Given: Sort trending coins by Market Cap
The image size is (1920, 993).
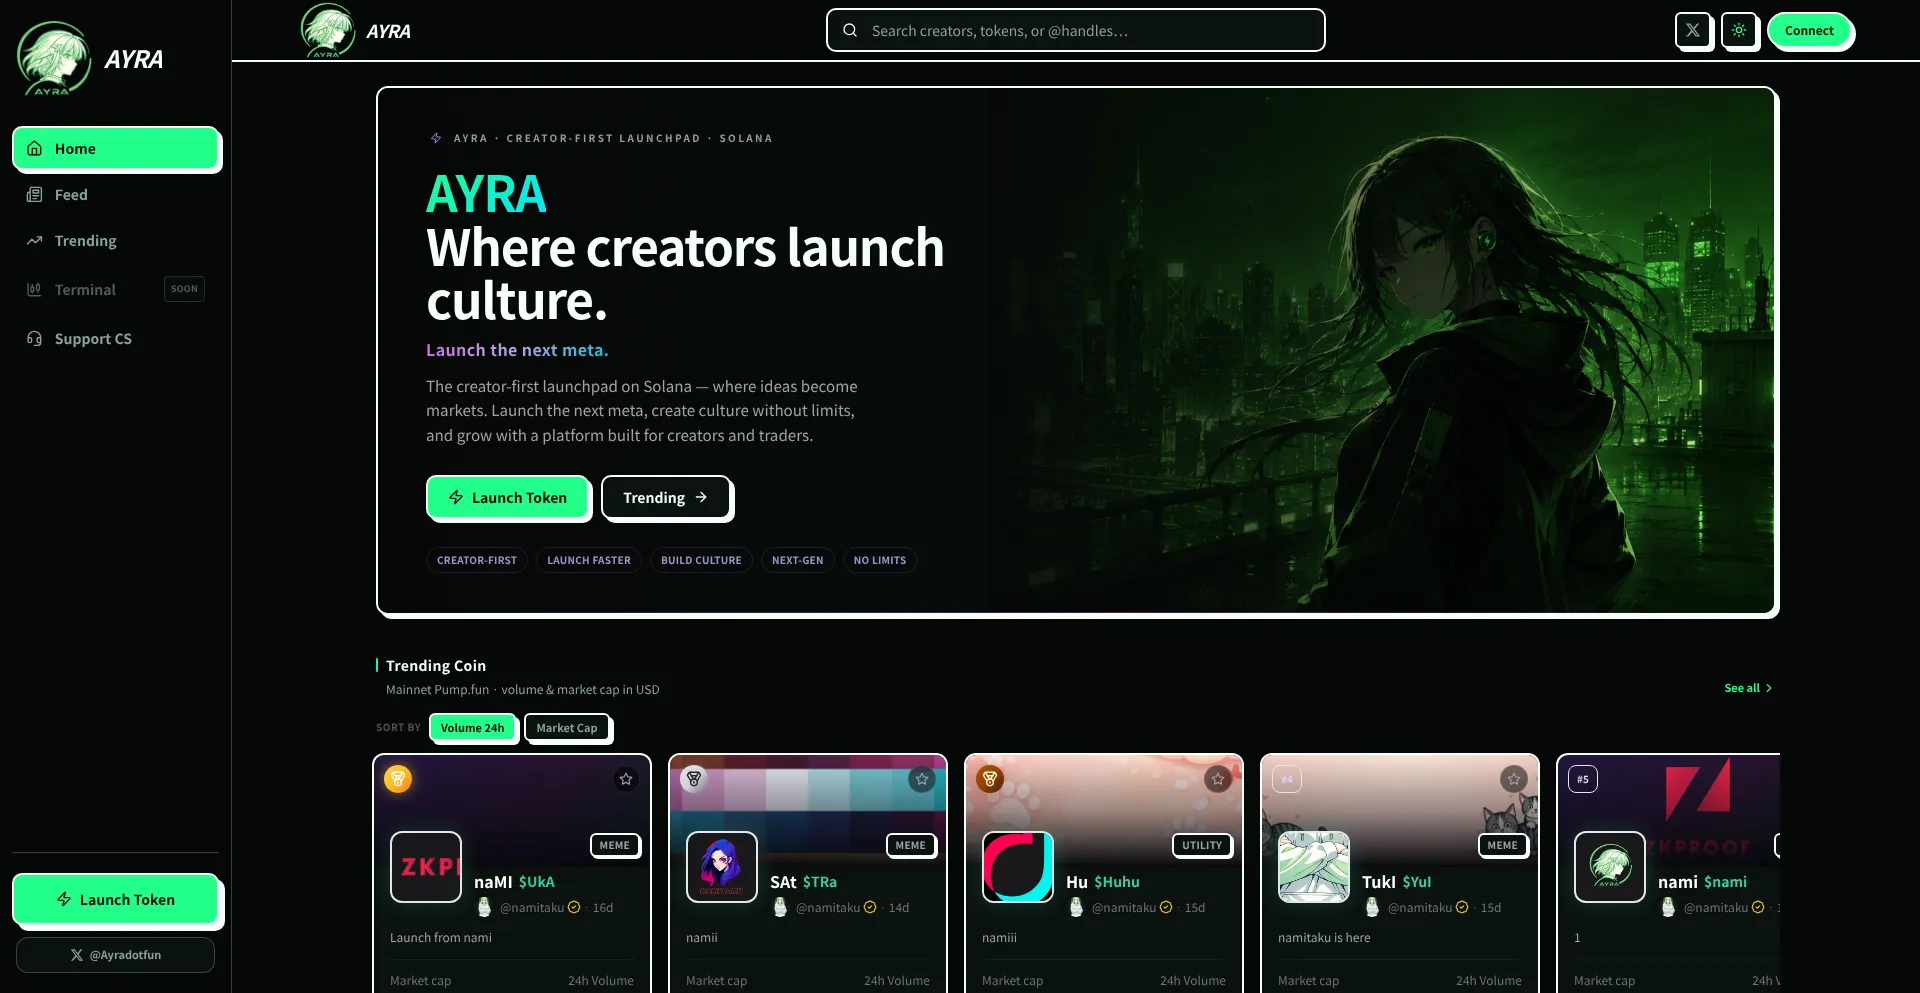Looking at the screenshot, I should (x=567, y=728).
